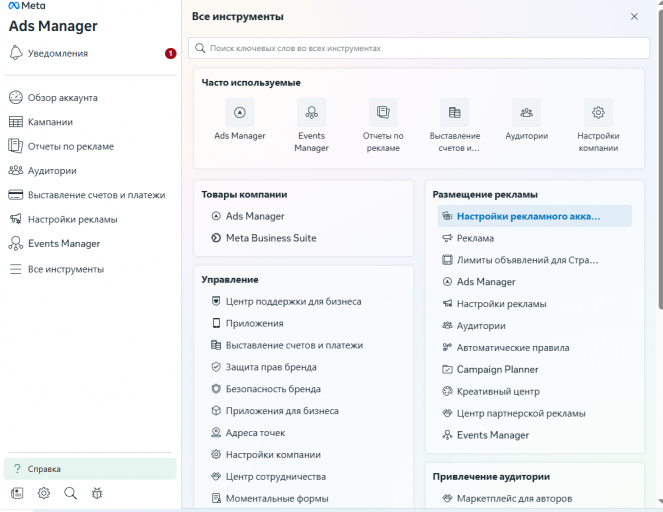The width and height of the screenshot is (663, 512).
Task: Open Meta Business Suite link
Action: click(x=270, y=238)
